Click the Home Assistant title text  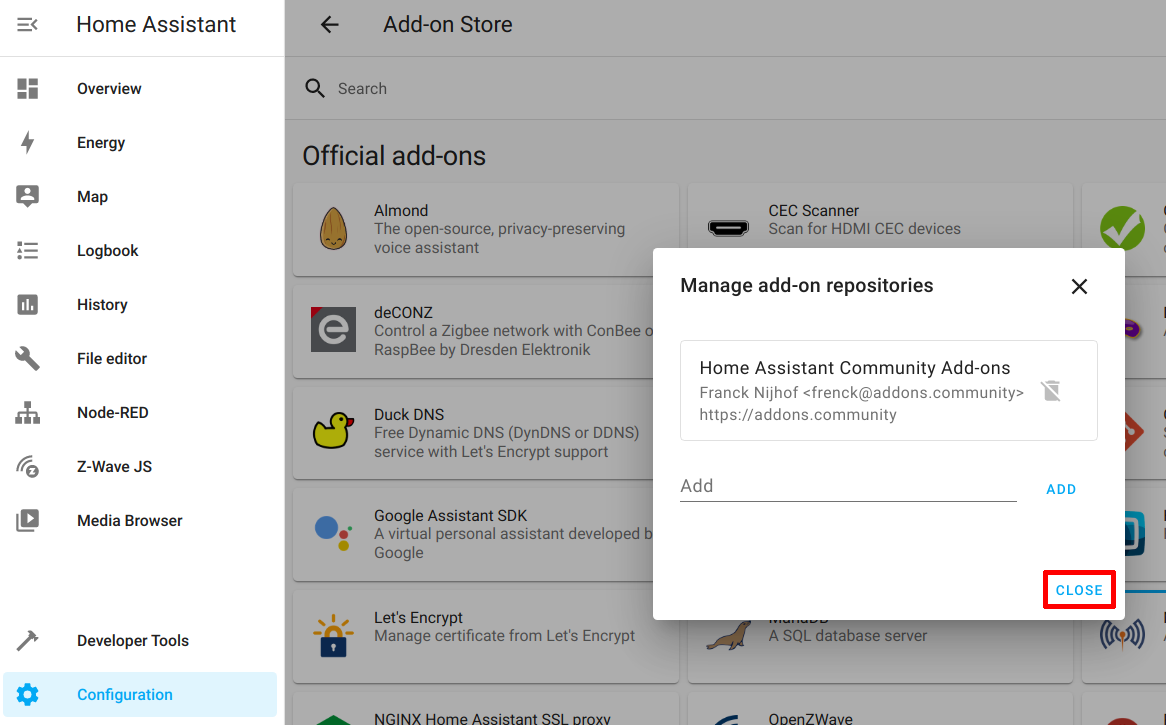pos(156,25)
